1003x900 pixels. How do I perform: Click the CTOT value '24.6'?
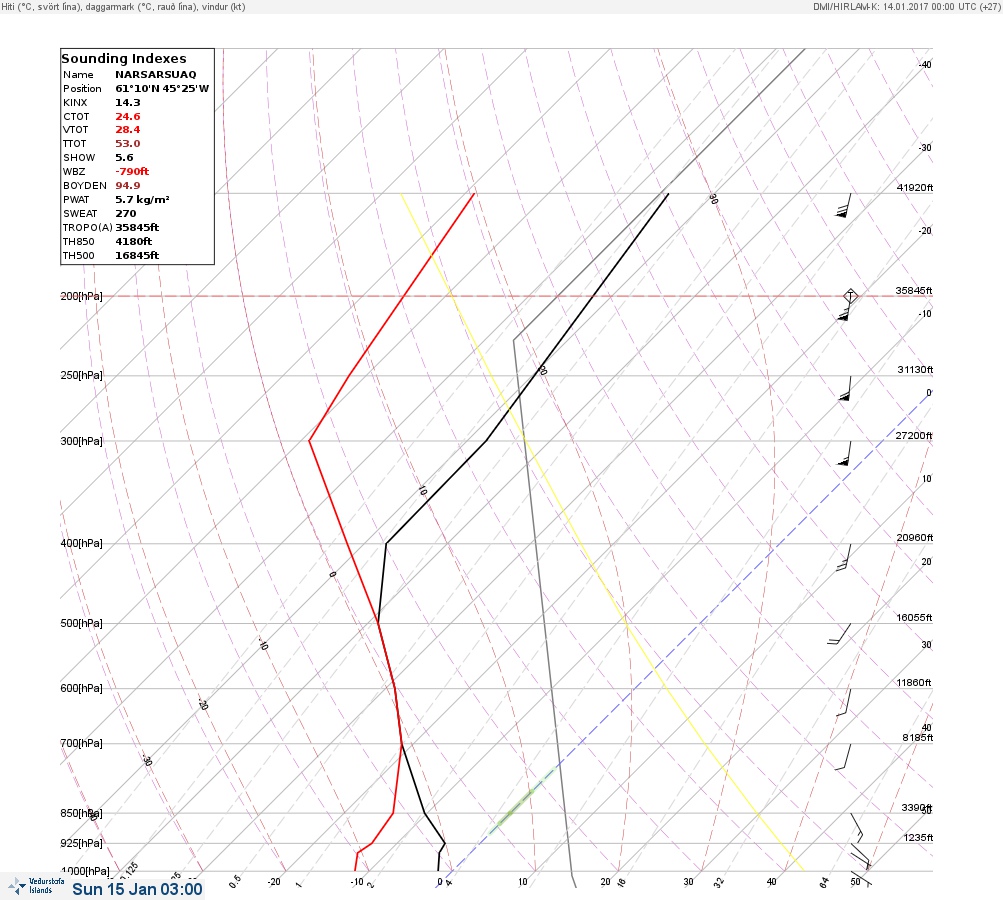[127, 116]
